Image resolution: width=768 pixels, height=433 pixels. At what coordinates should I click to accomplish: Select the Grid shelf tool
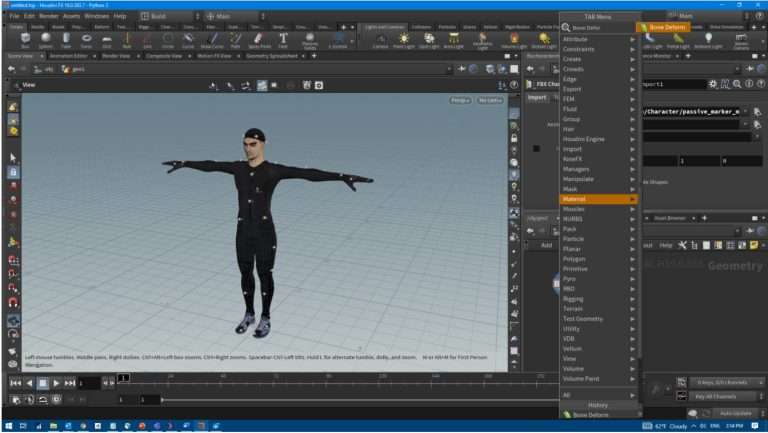click(107, 40)
